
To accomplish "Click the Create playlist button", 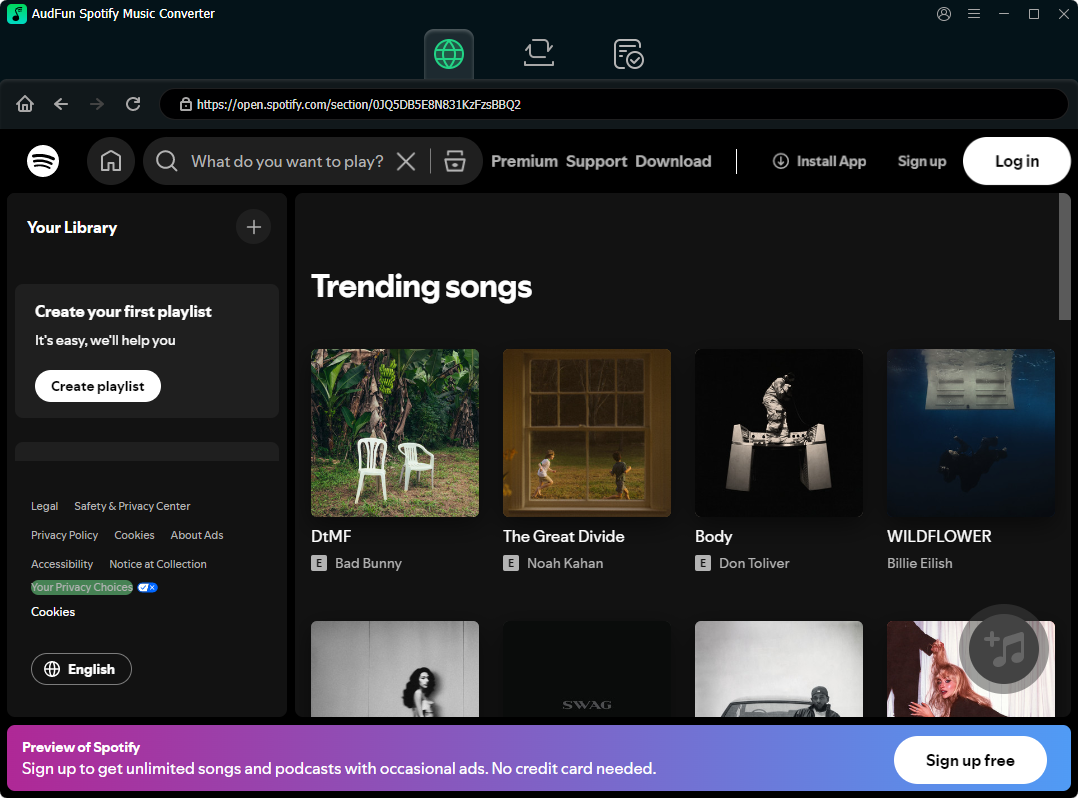I will [98, 386].
